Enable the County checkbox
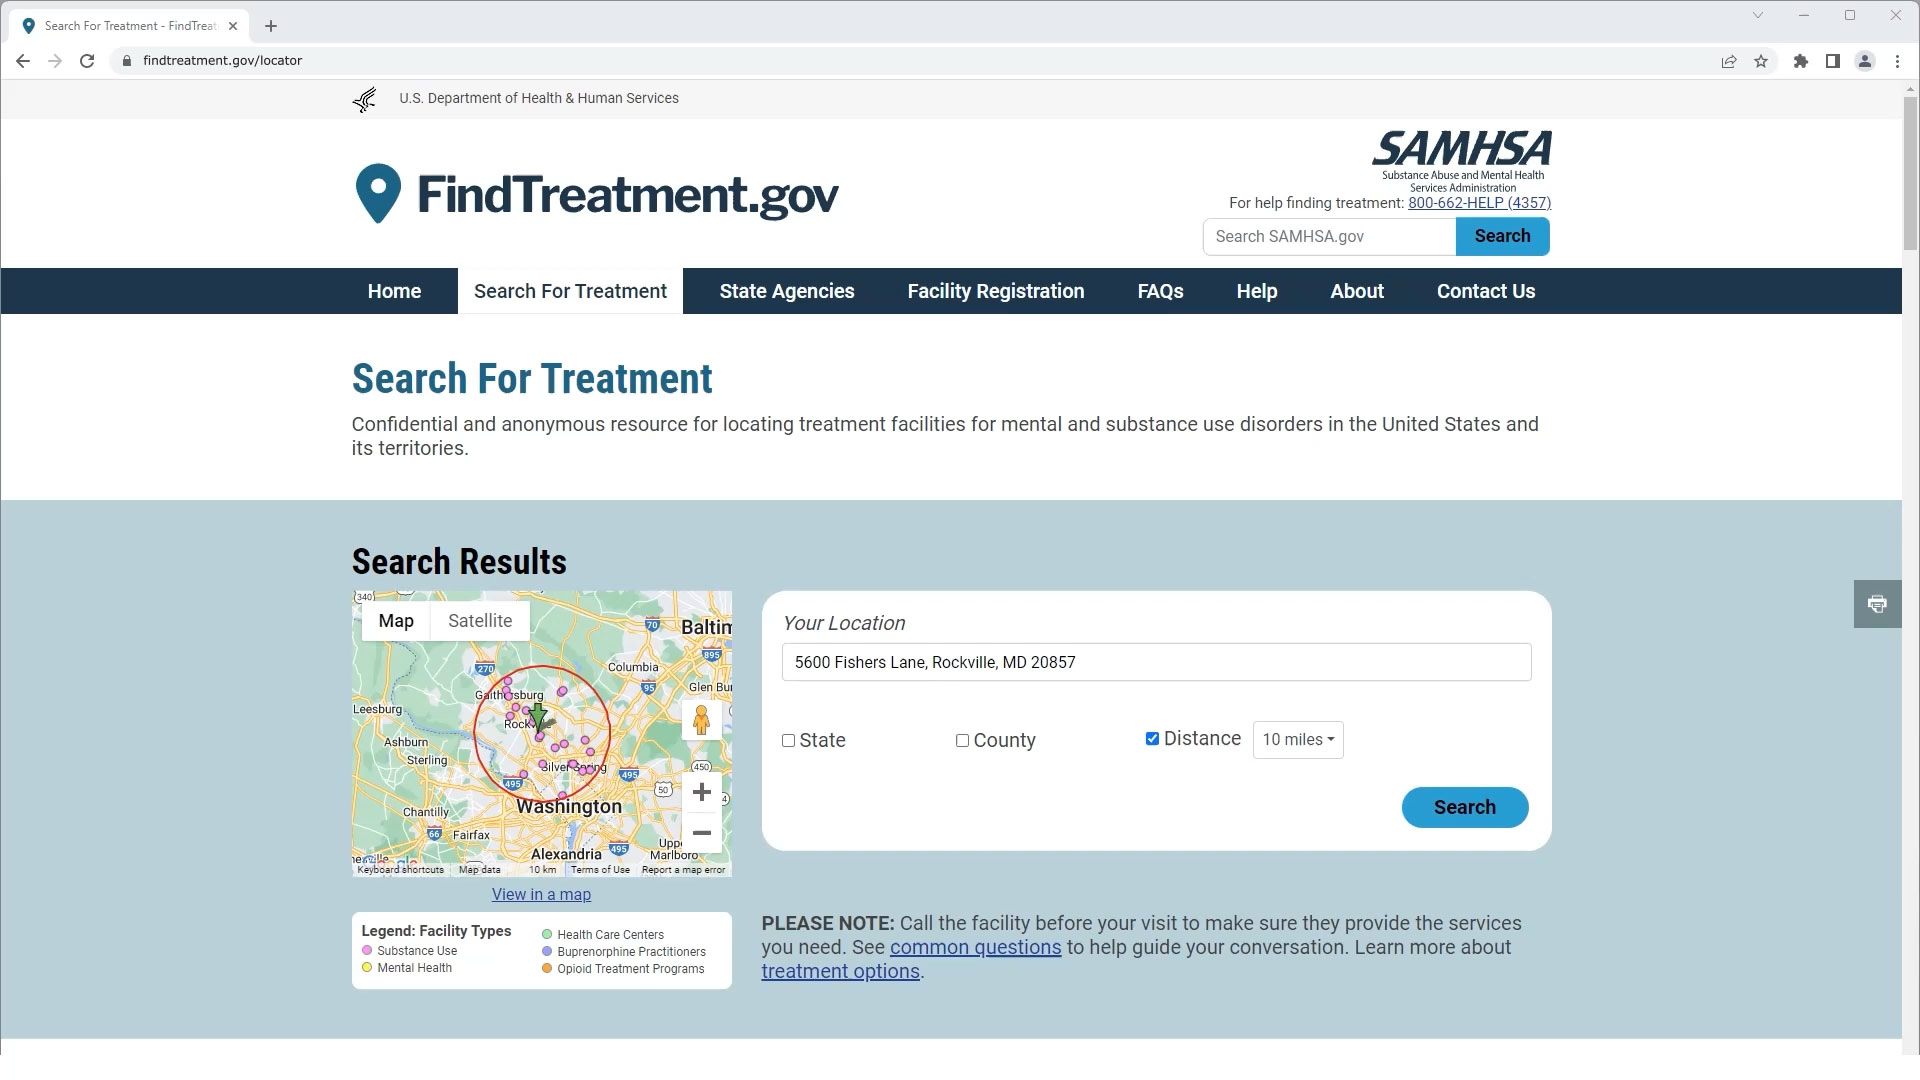Image resolution: width=1920 pixels, height=1080 pixels. tap(962, 741)
